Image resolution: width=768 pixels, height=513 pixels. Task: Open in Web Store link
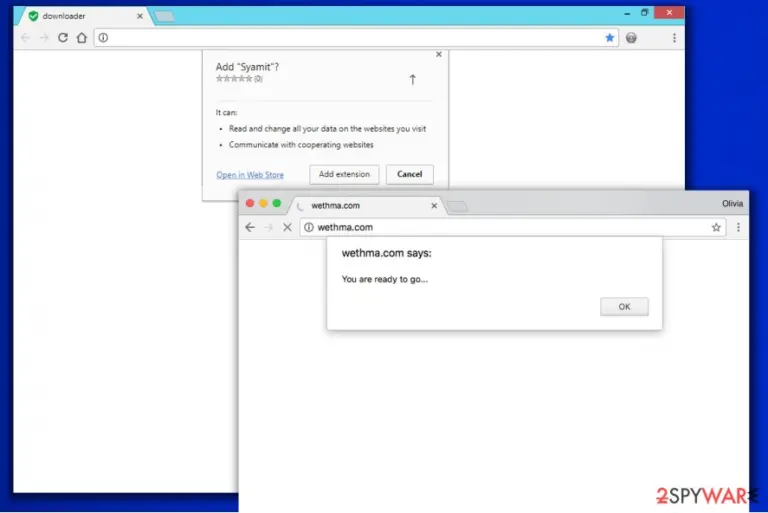point(250,175)
